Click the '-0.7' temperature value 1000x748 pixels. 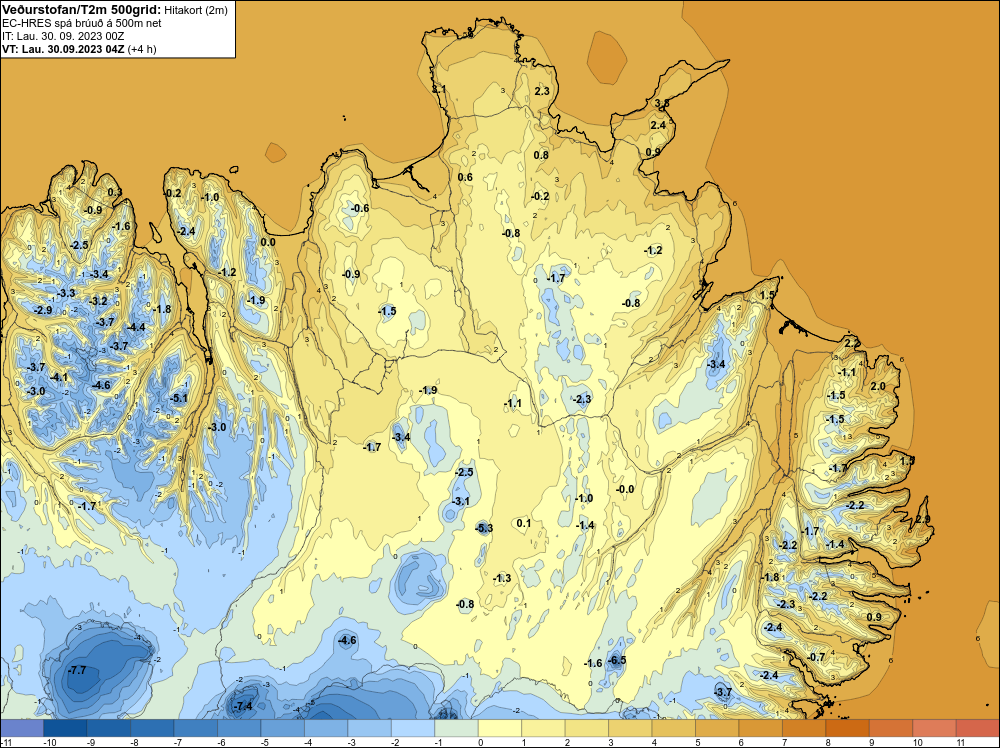click(816, 657)
